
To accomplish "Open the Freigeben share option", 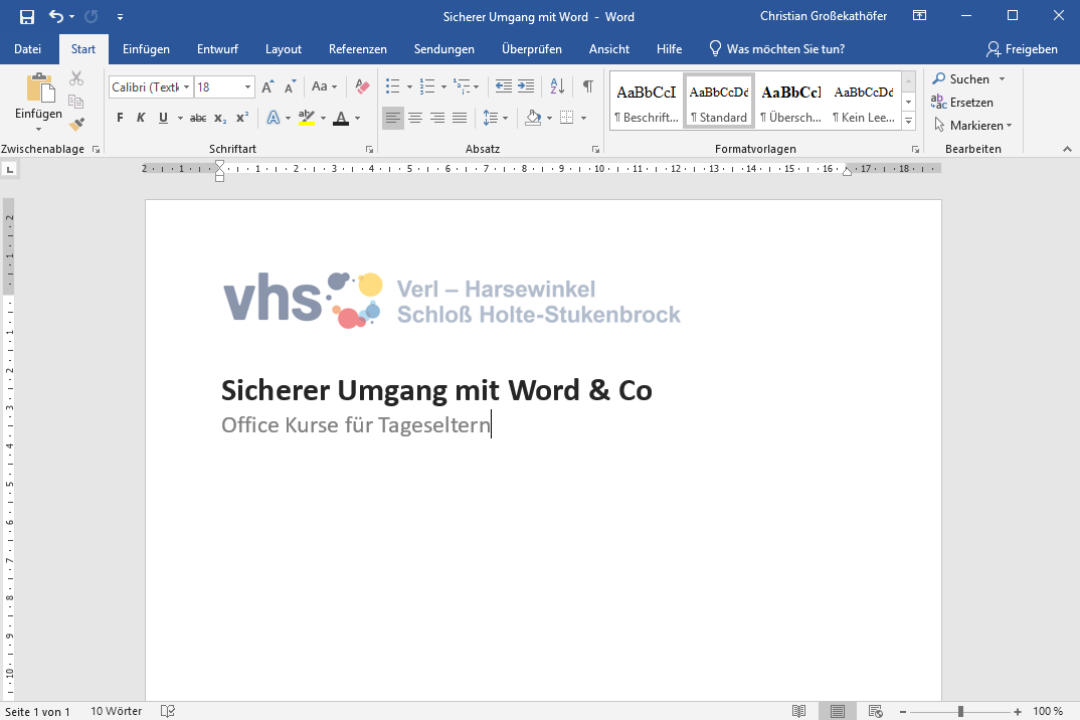I will click(1022, 49).
